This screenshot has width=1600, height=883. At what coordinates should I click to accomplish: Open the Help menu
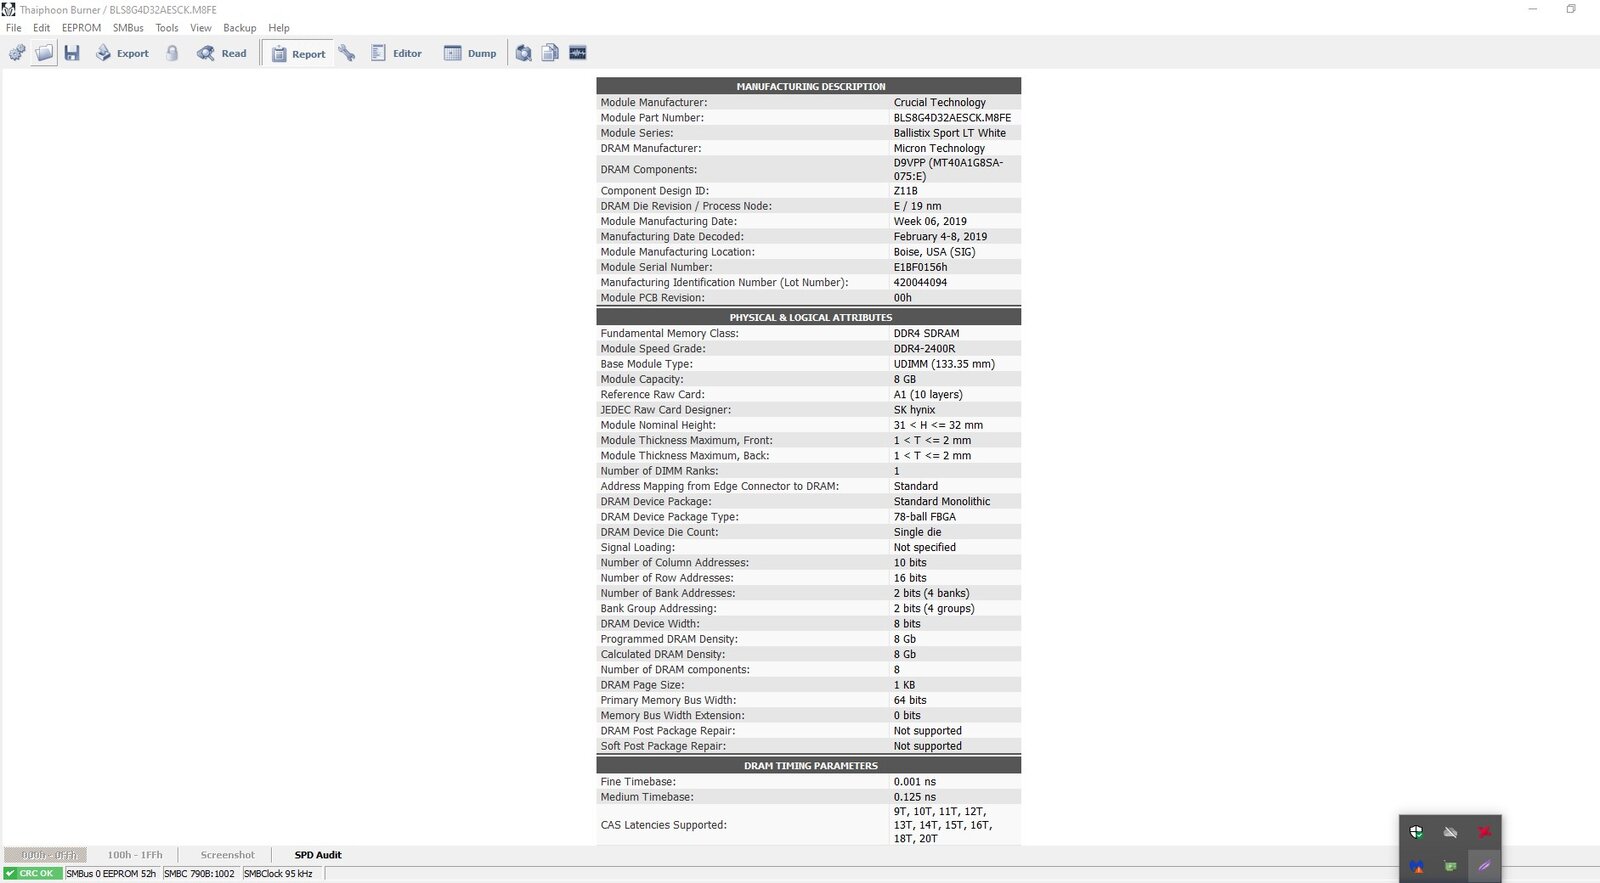[x=279, y=28]
